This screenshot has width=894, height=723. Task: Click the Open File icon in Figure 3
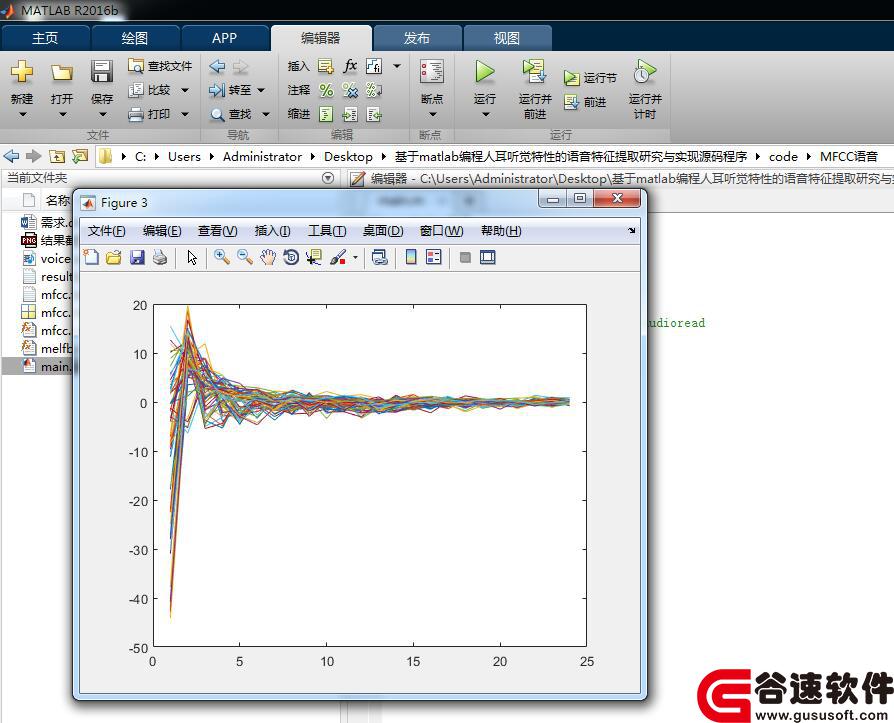[x=114, y=257]
